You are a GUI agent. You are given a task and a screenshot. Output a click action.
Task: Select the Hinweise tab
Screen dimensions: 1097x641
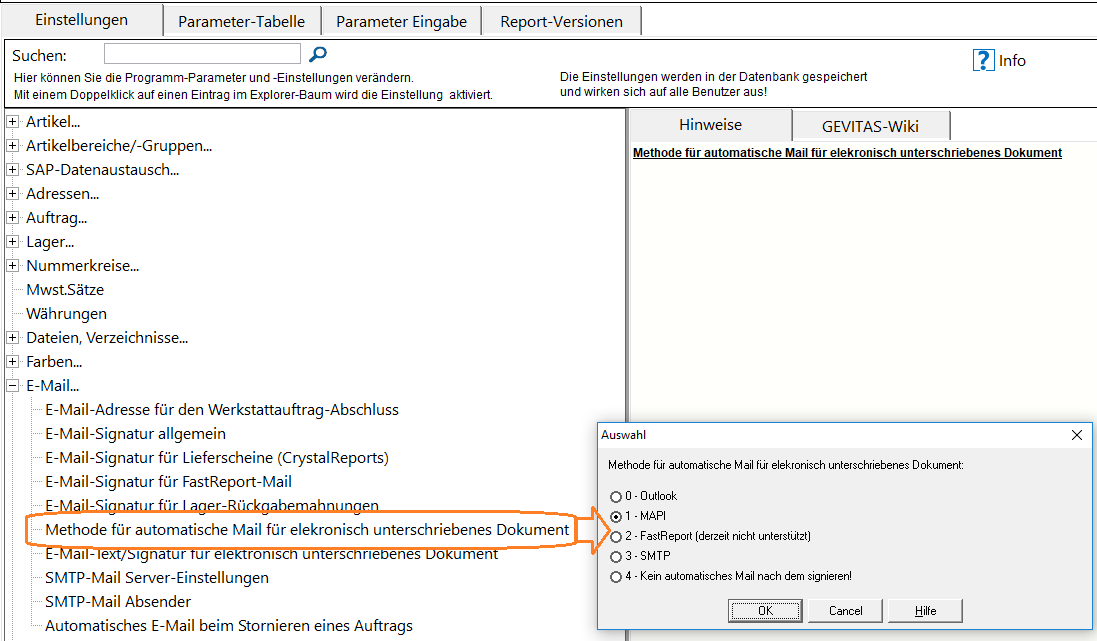(710, 125)
